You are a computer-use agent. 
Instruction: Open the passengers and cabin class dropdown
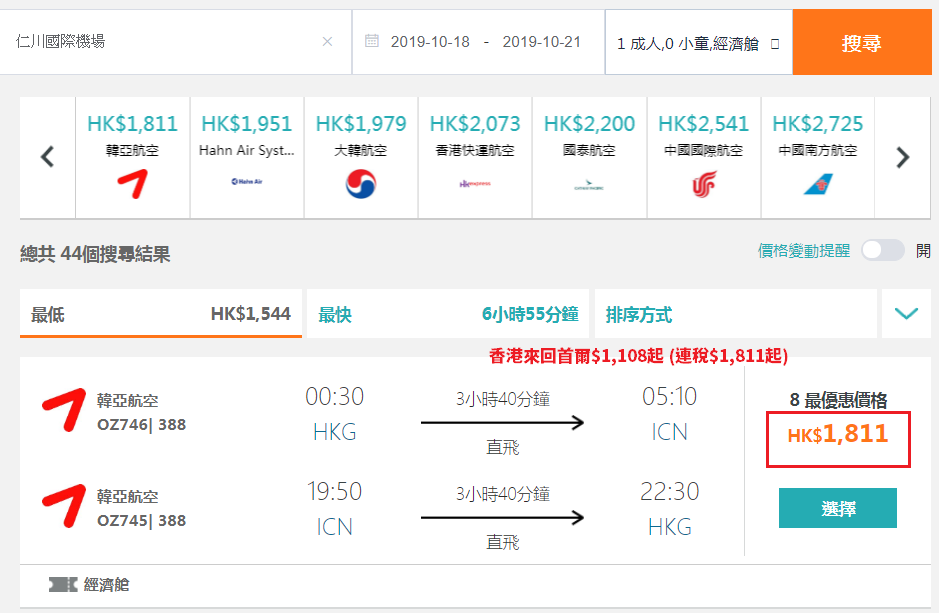coord(698,43)
